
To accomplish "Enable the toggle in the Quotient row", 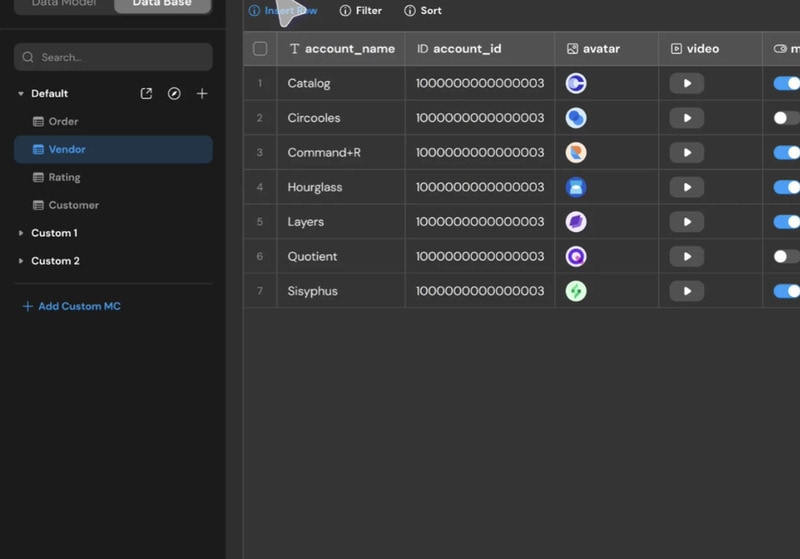I will point(787,257).
